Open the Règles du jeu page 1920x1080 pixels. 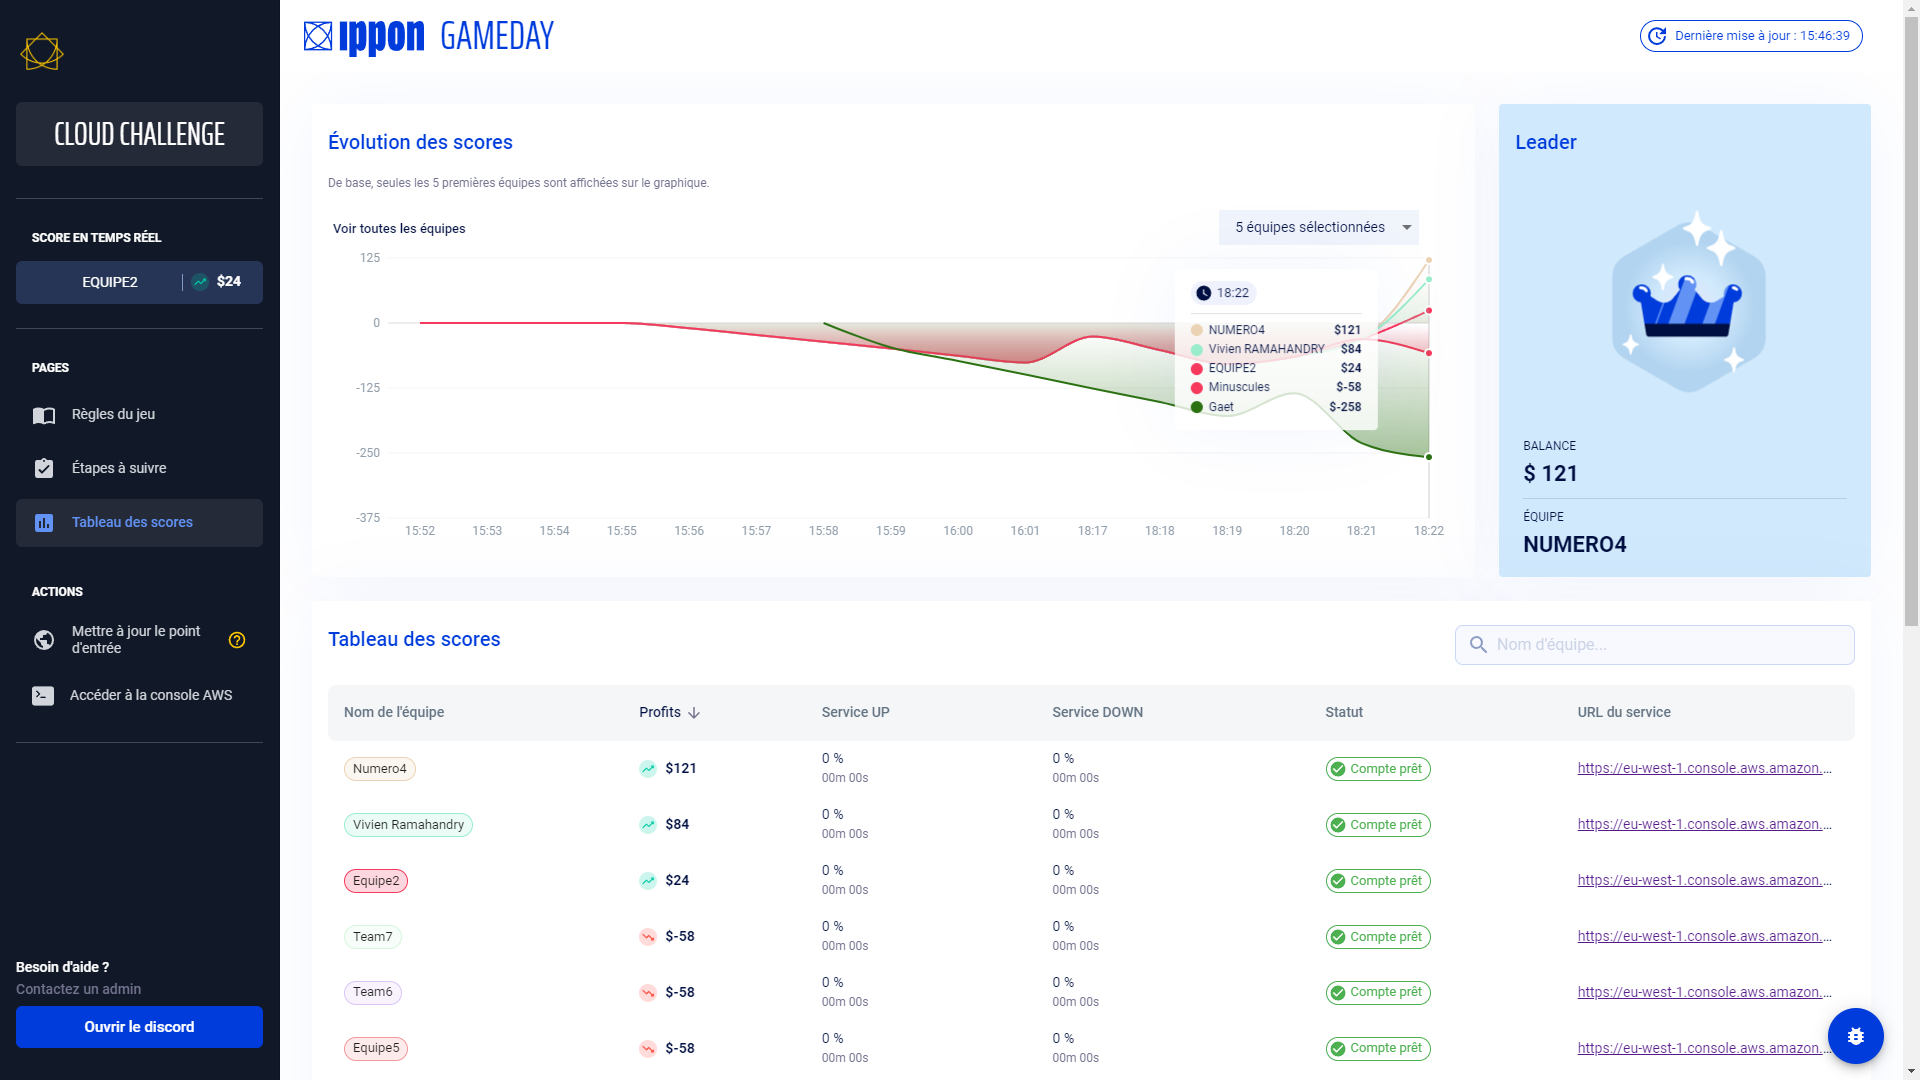click(139, 415)
